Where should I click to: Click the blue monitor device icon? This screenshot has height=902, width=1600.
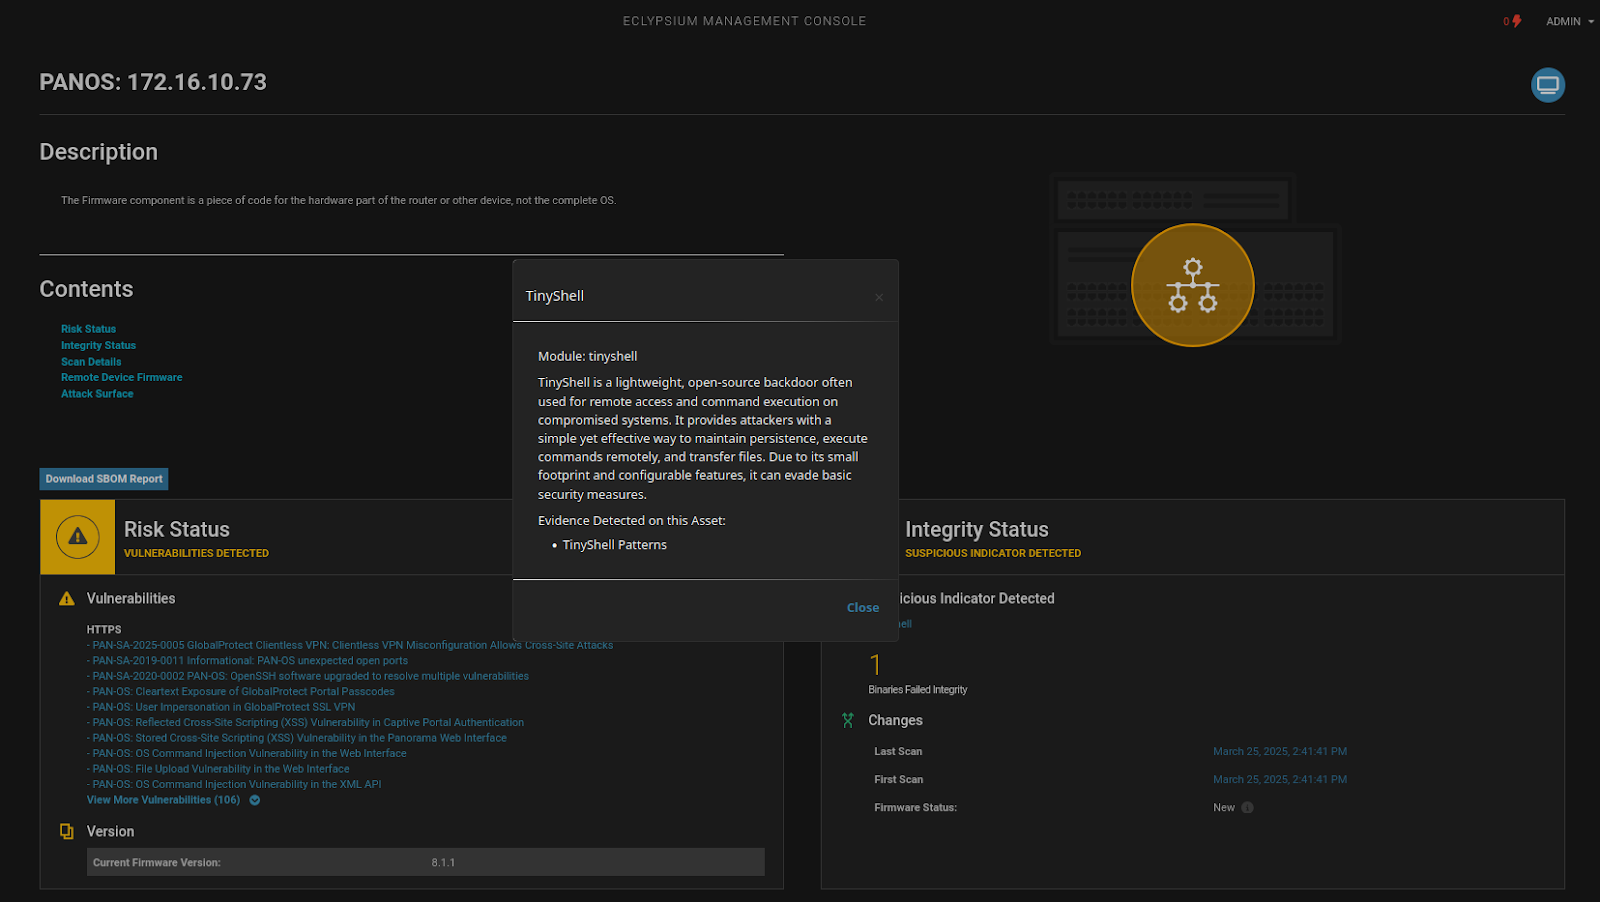(x=1548, y=85)
